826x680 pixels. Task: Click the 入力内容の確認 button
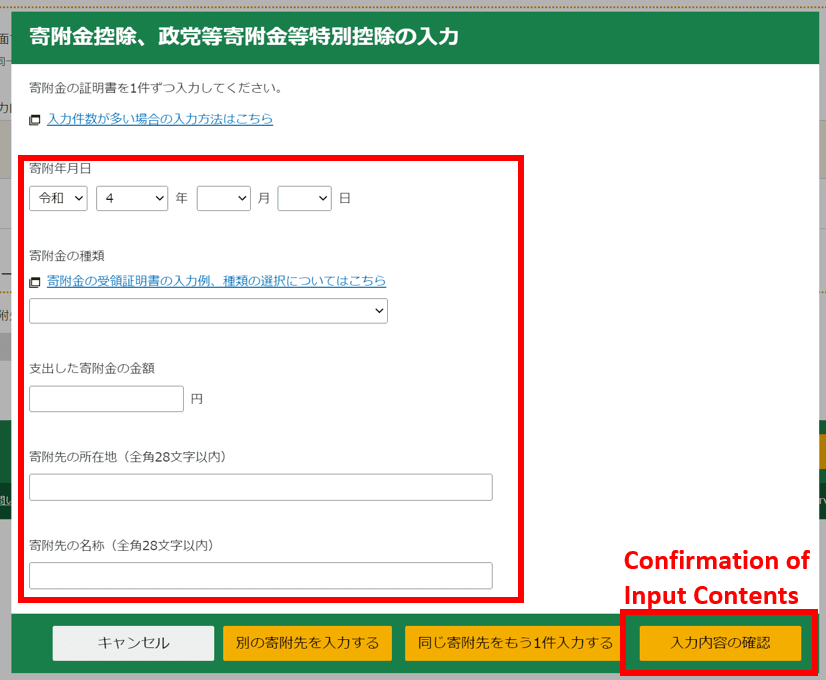pos(720,643)
